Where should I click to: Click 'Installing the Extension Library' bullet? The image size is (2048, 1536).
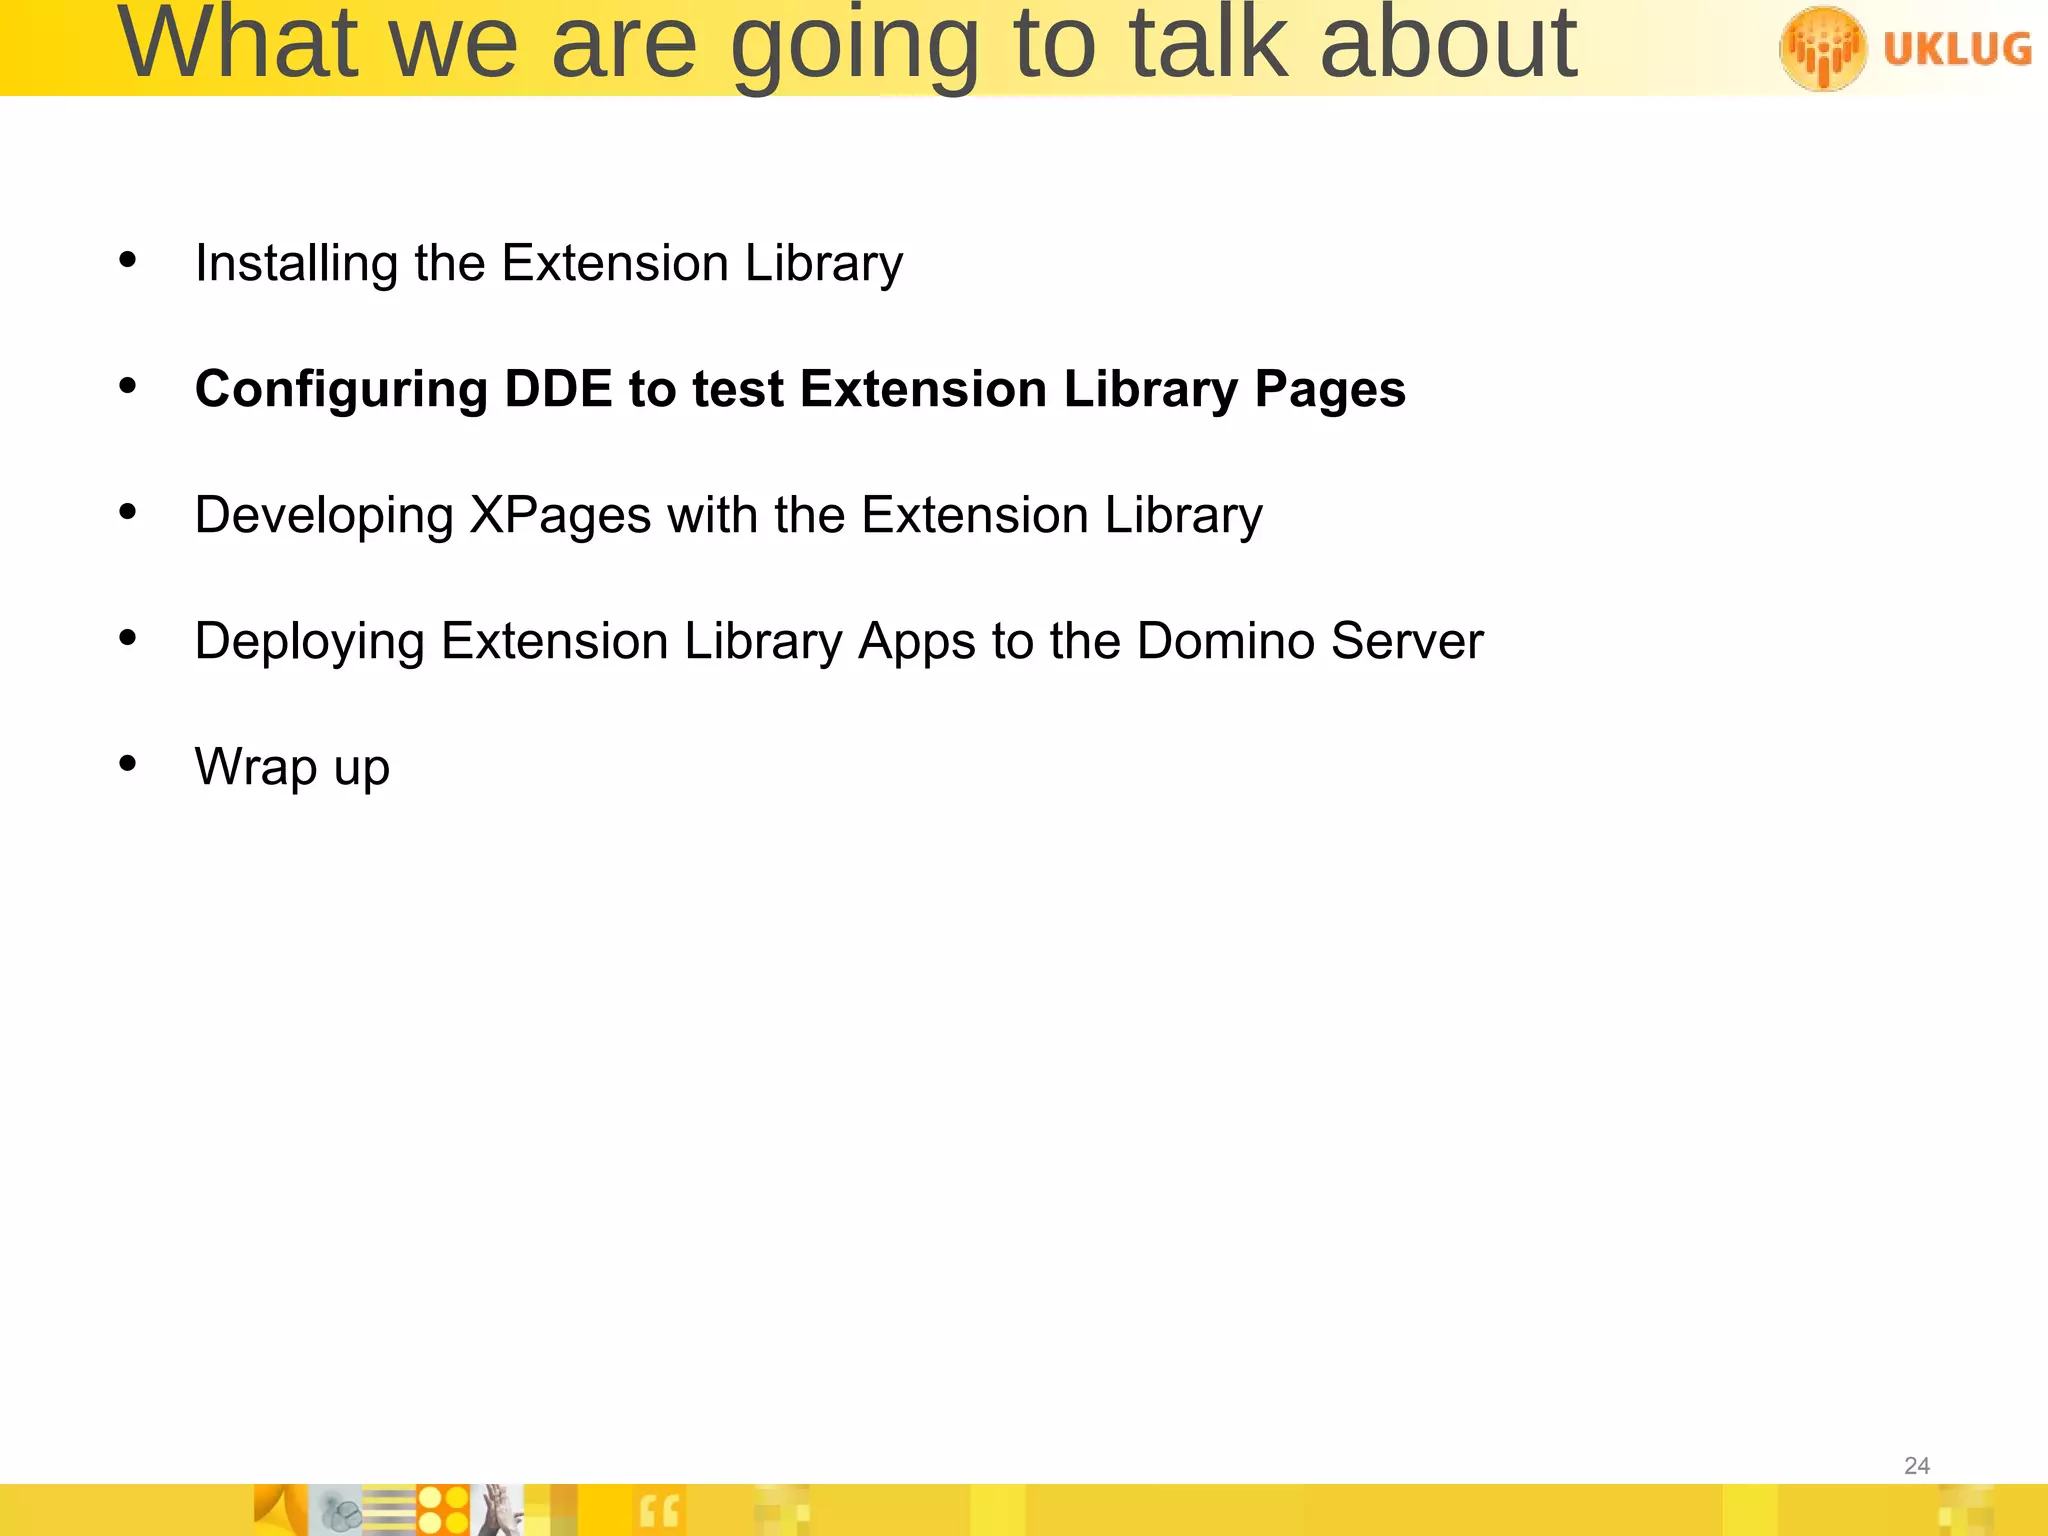(x=549, y=264)
